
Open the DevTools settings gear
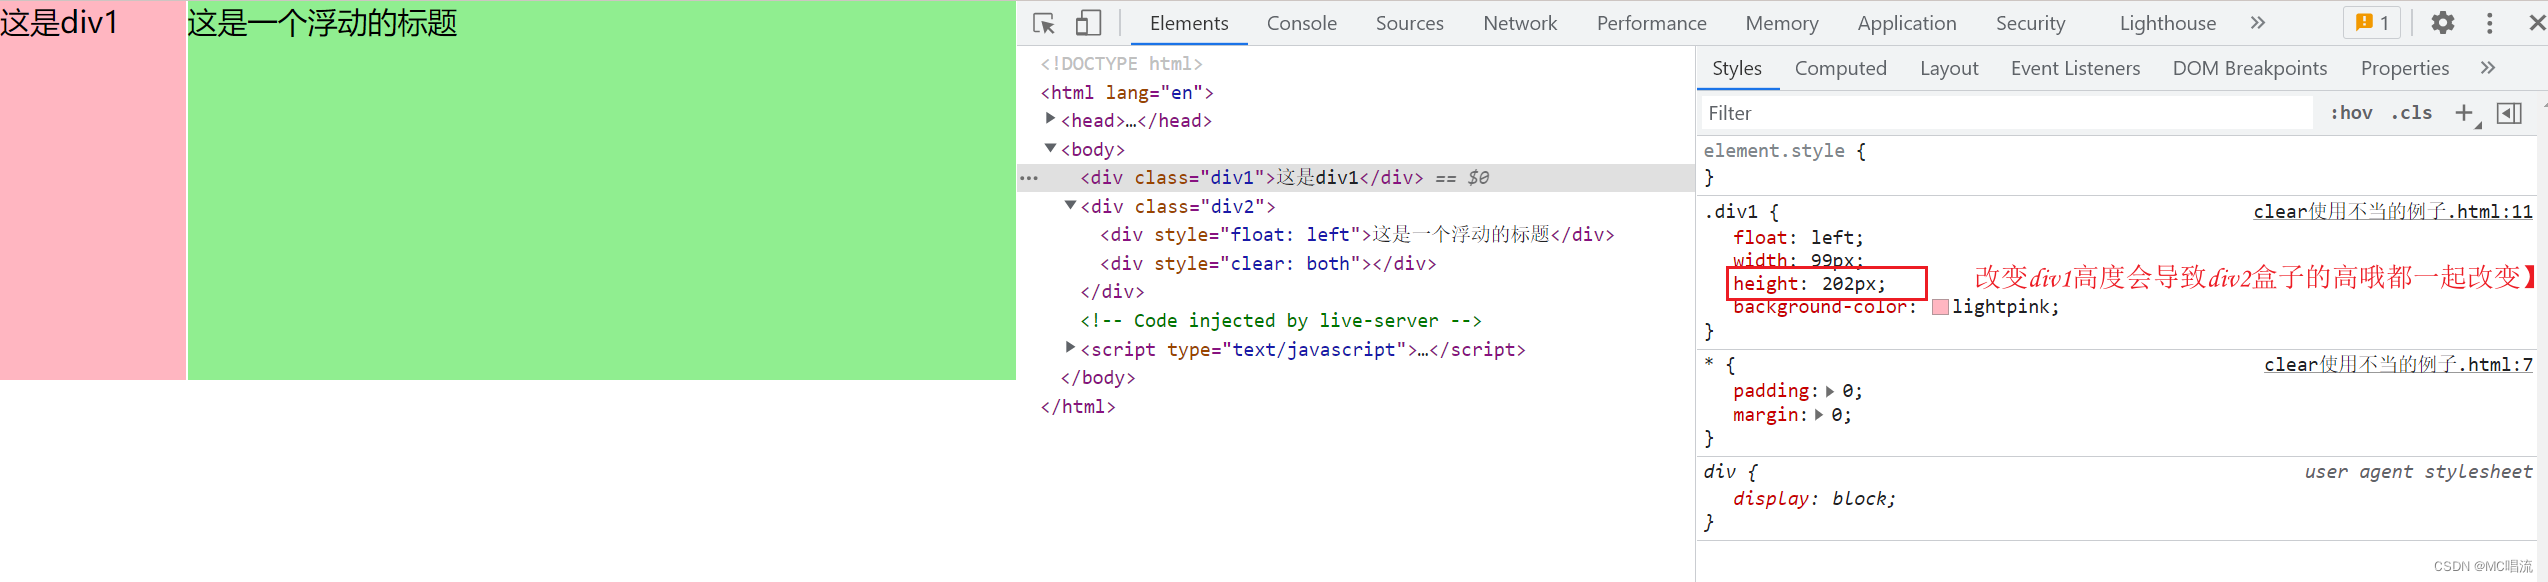[2443, 23]
